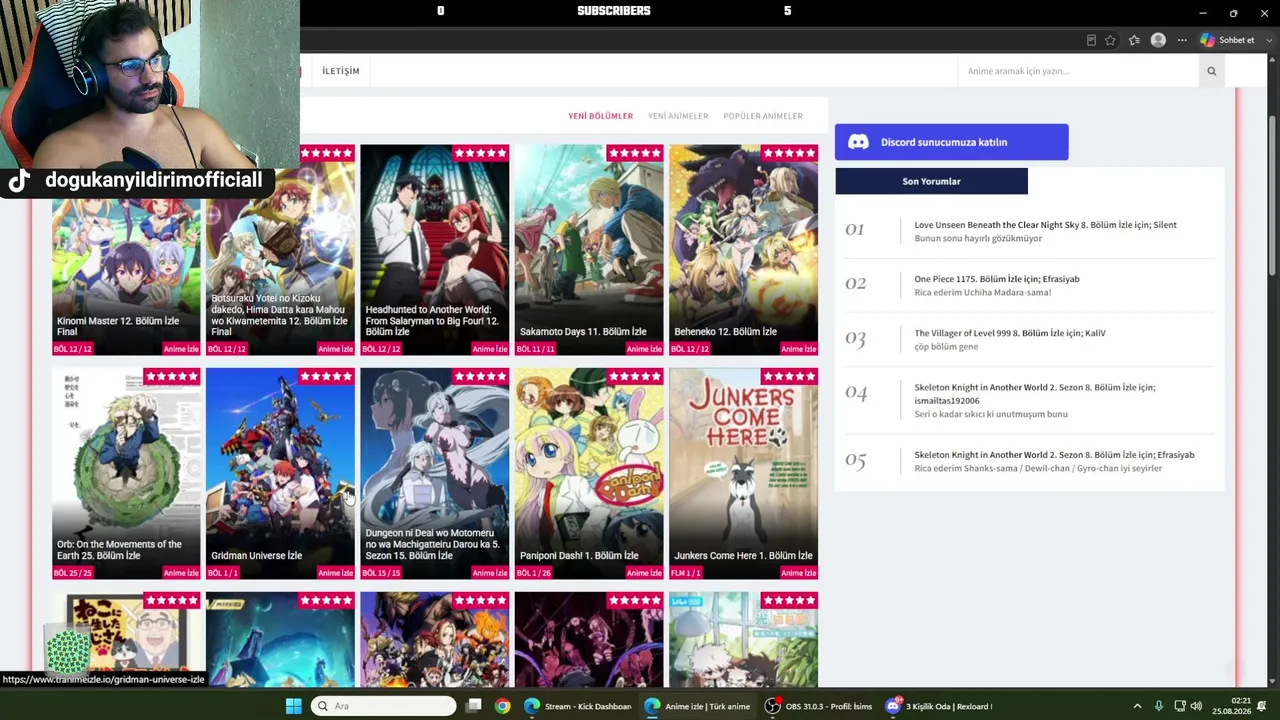Switch to the YENİ ANİMELER tab
The width and height of the screenshot is (1280, 720).
678,116
